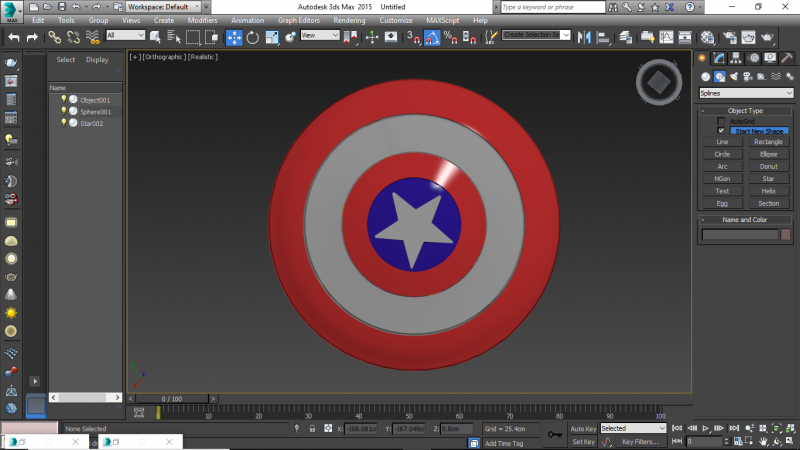Toggle visibility bulb of Object001
800x450 pixels.
(x=64, y=99)
